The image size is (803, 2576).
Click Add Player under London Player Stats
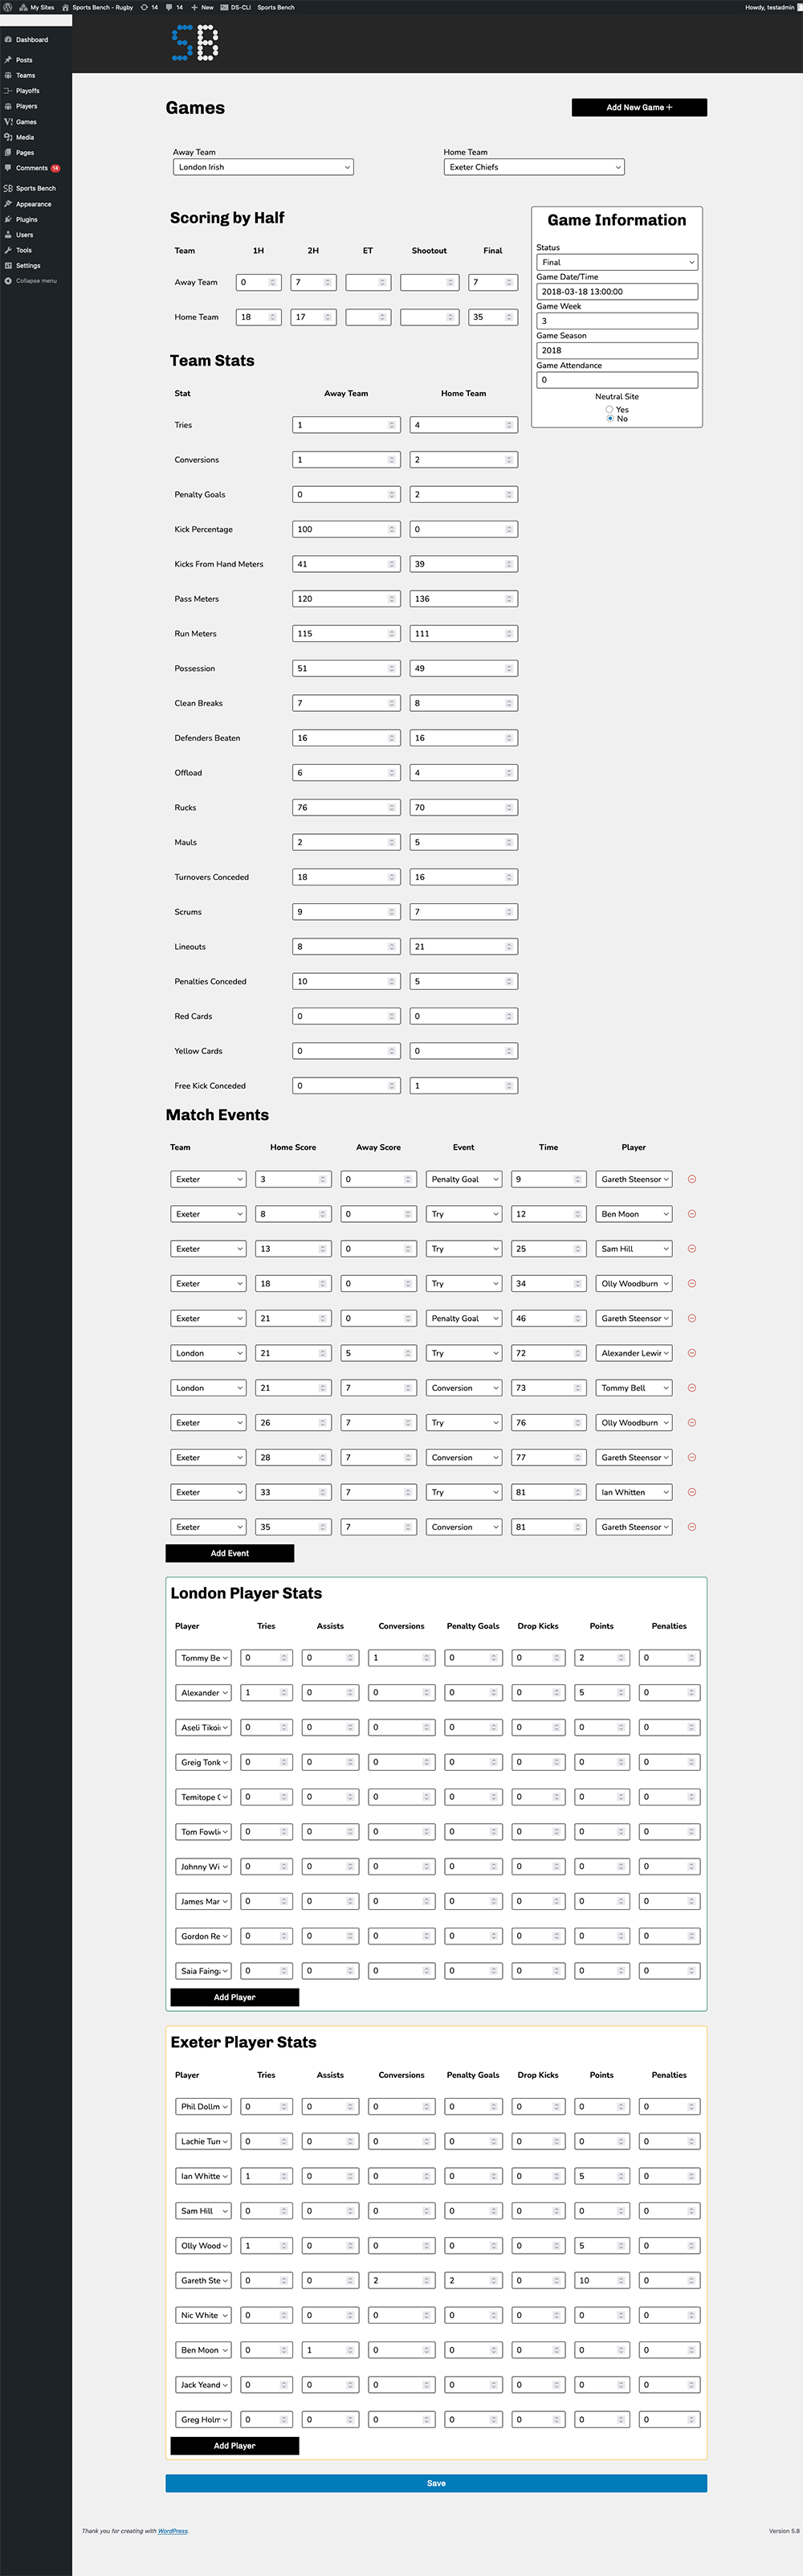[x=235, y=1997]
